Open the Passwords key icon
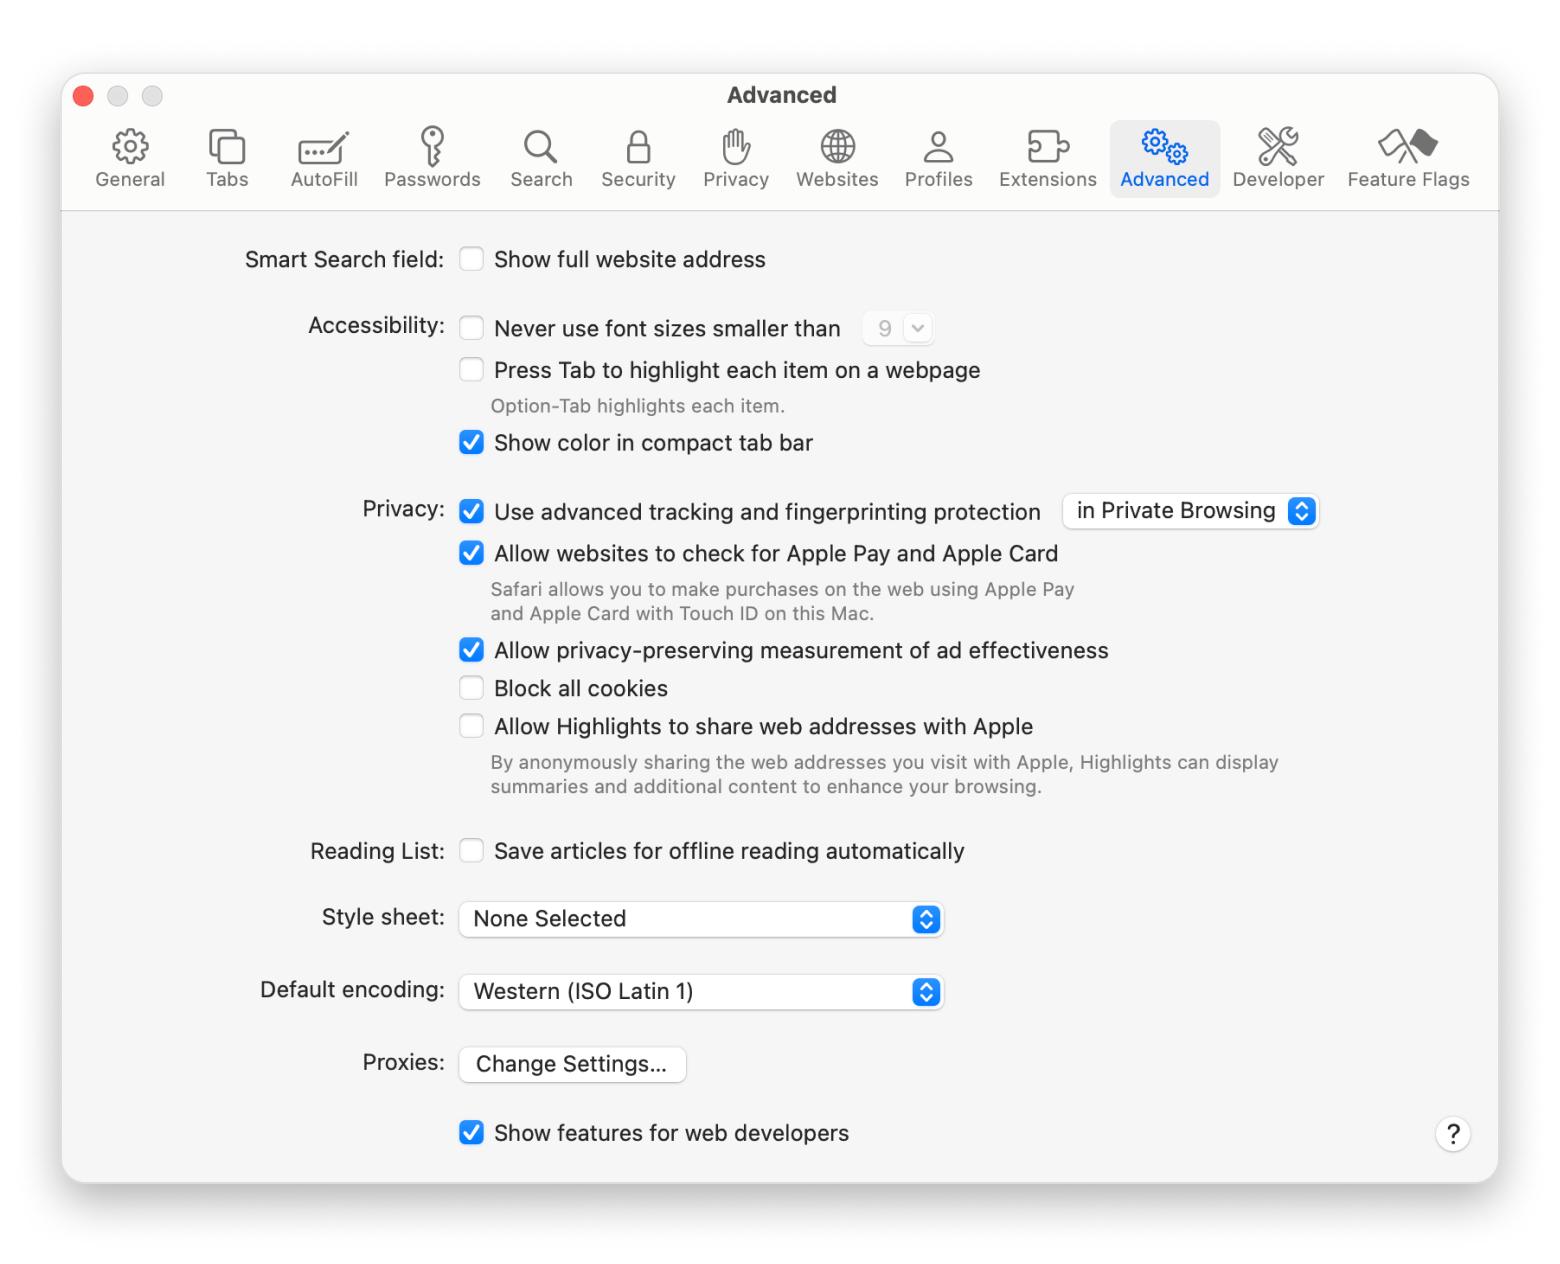Viewport: 1560px width, 1264px height. 432,147
